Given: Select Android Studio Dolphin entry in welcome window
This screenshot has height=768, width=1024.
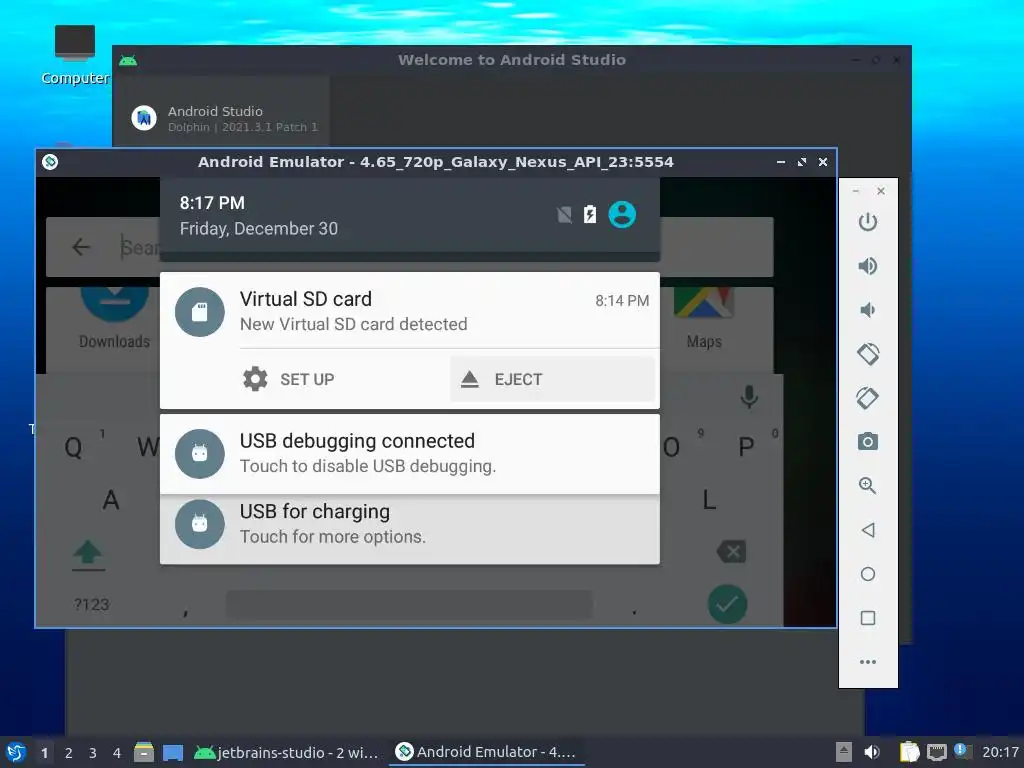Looking at the screenshot, I should (224, 118).
